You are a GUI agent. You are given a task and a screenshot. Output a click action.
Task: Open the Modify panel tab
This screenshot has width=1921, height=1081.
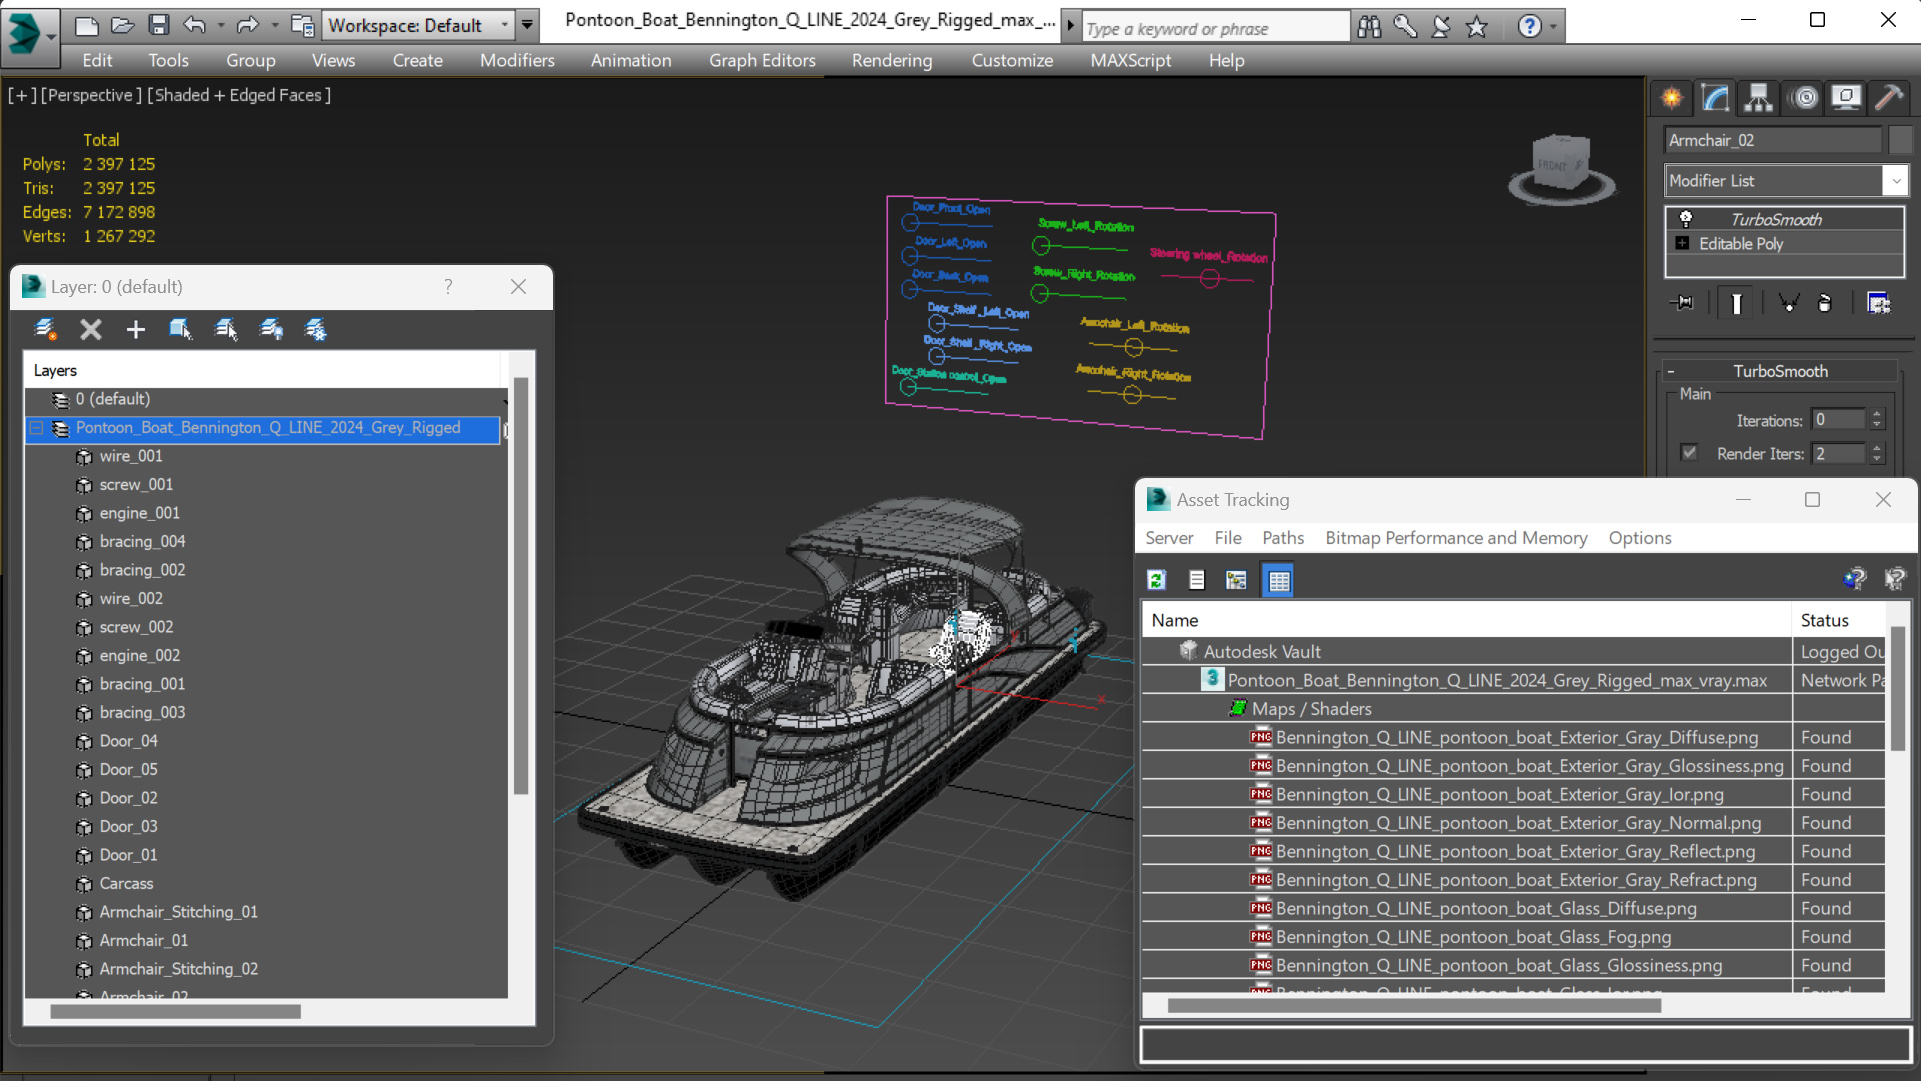coord(1715,97)
